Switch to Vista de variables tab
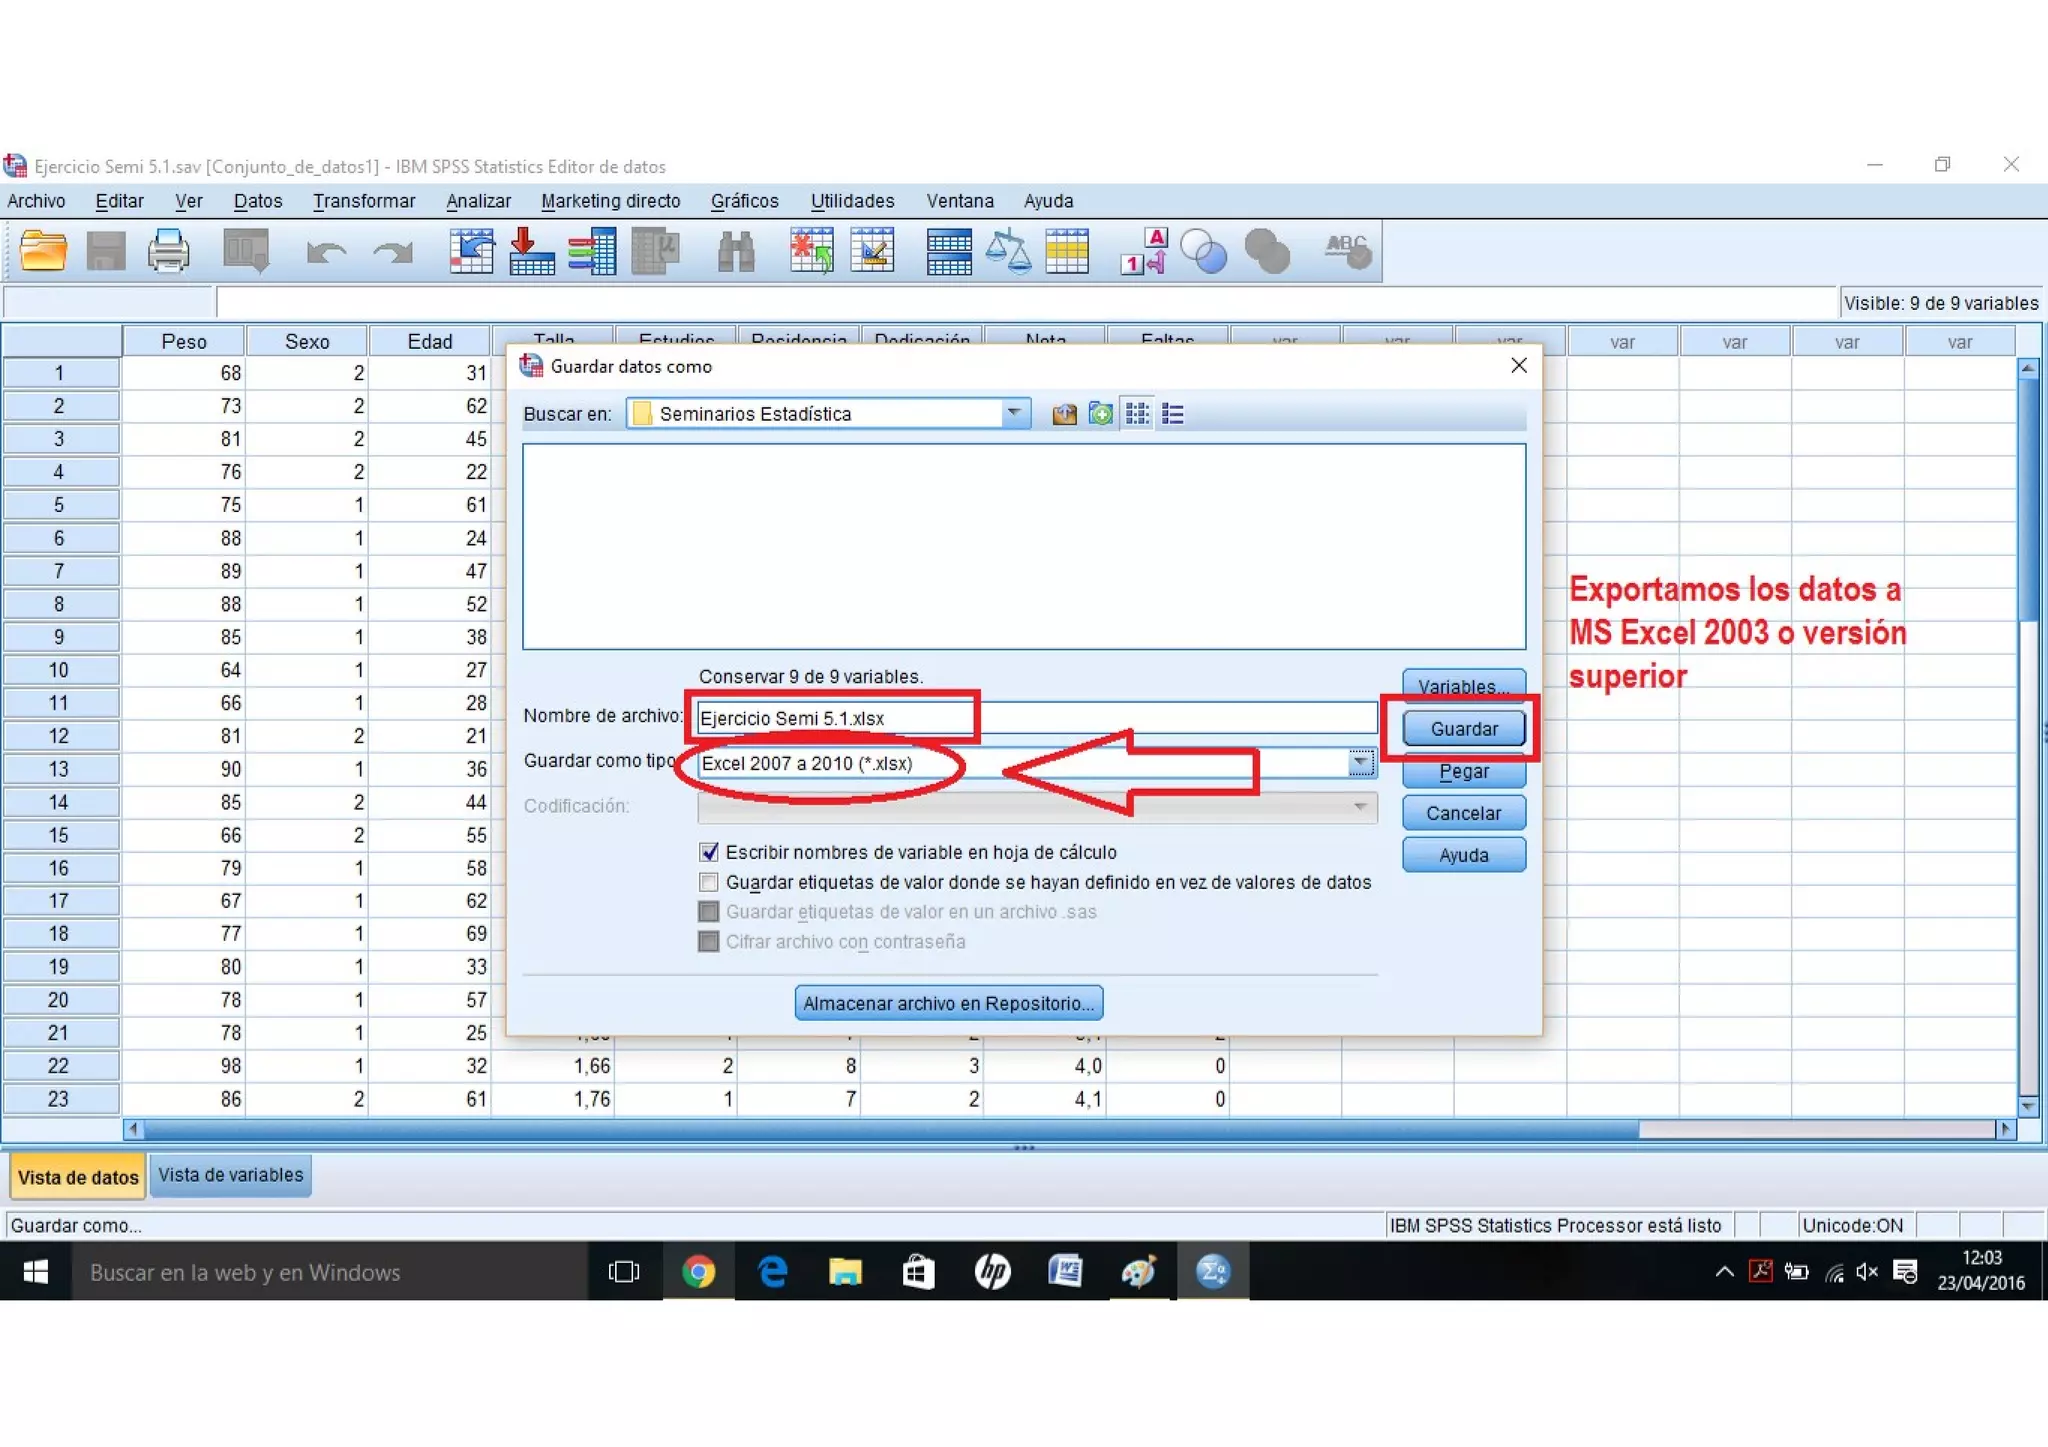Screen dimensions: 2048x1447 [x=230, y=1175]
